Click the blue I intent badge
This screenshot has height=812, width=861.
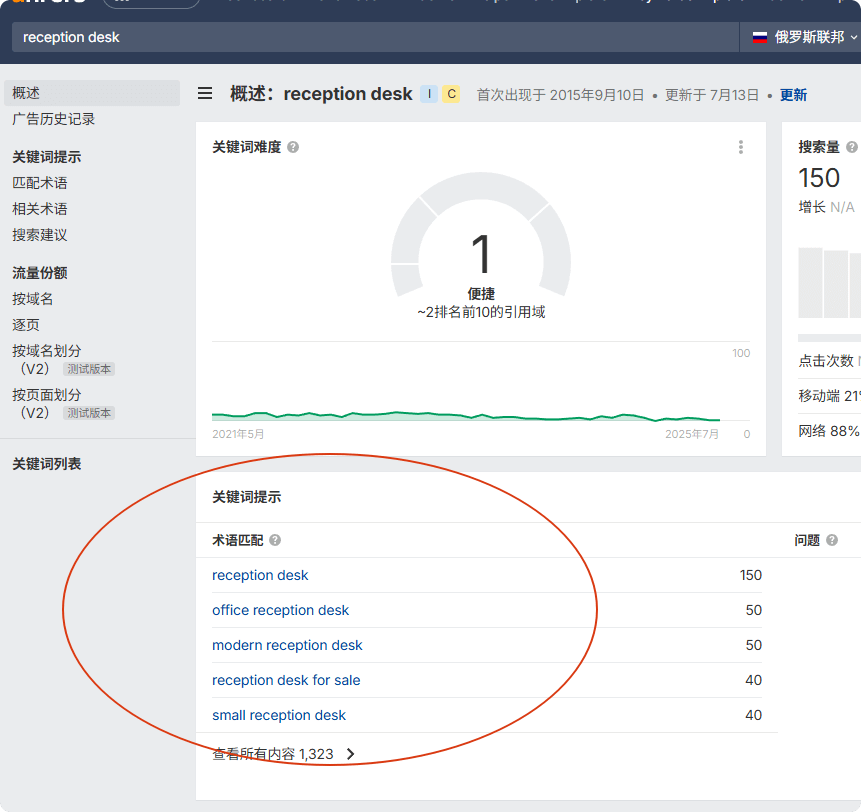pos(429,94)
